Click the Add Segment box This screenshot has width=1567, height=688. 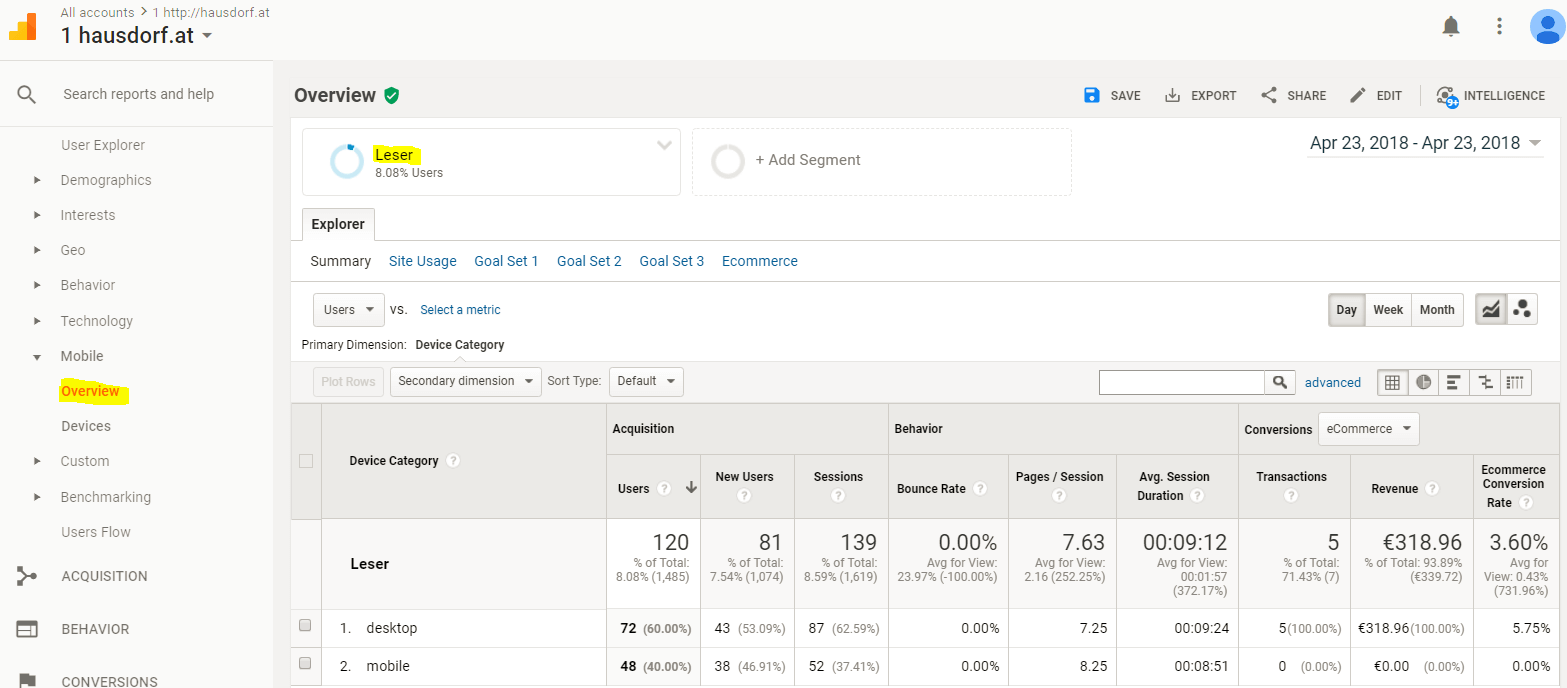pos(881,161)
